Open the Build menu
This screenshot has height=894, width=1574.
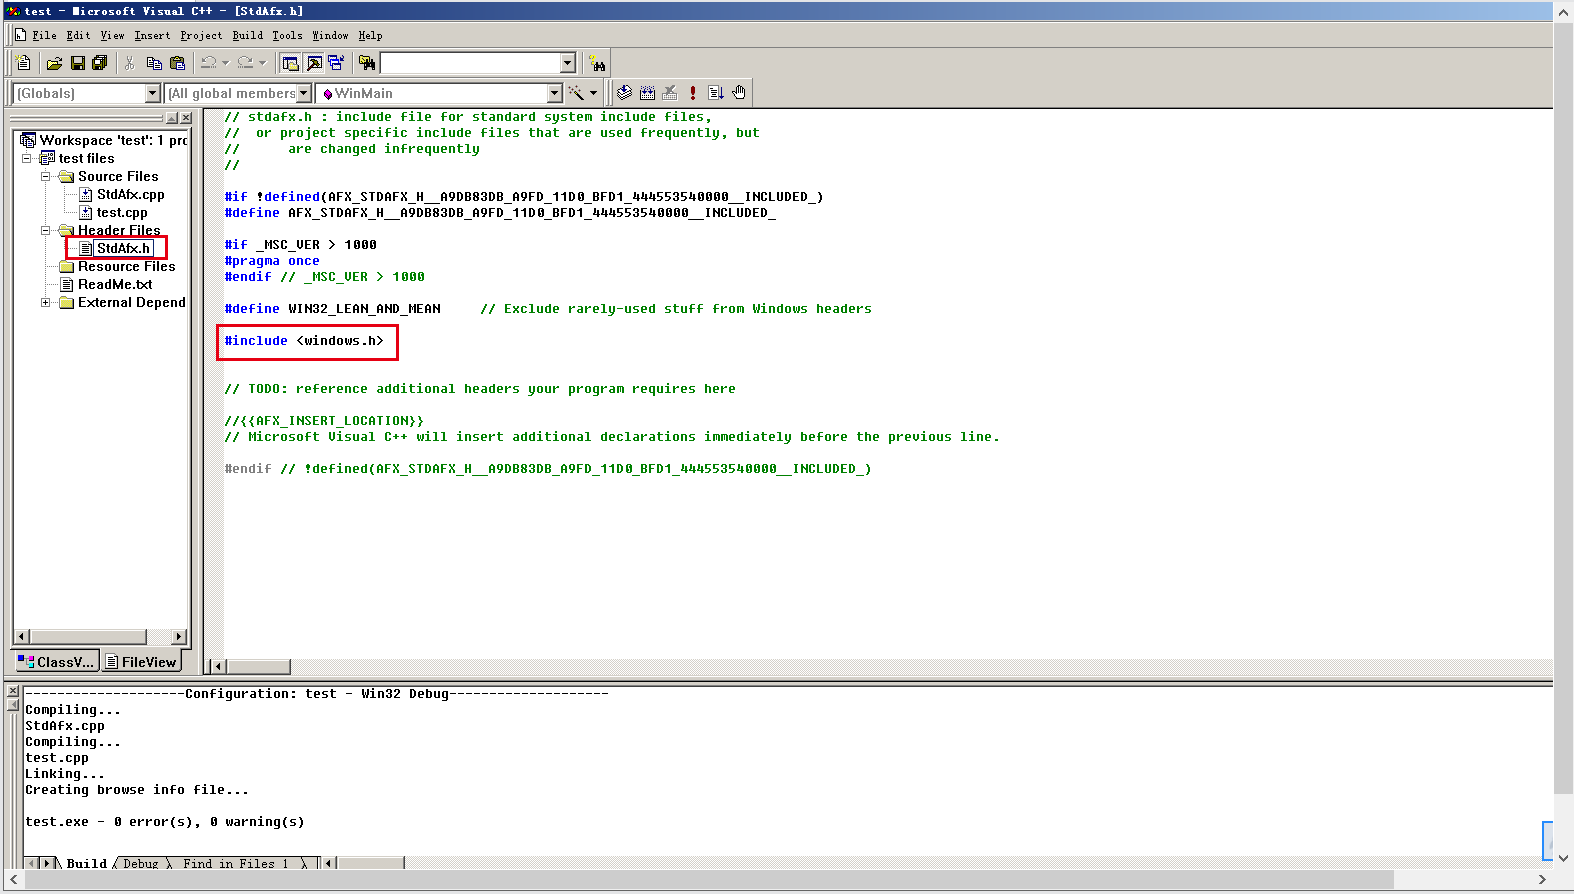coord(247,35)
